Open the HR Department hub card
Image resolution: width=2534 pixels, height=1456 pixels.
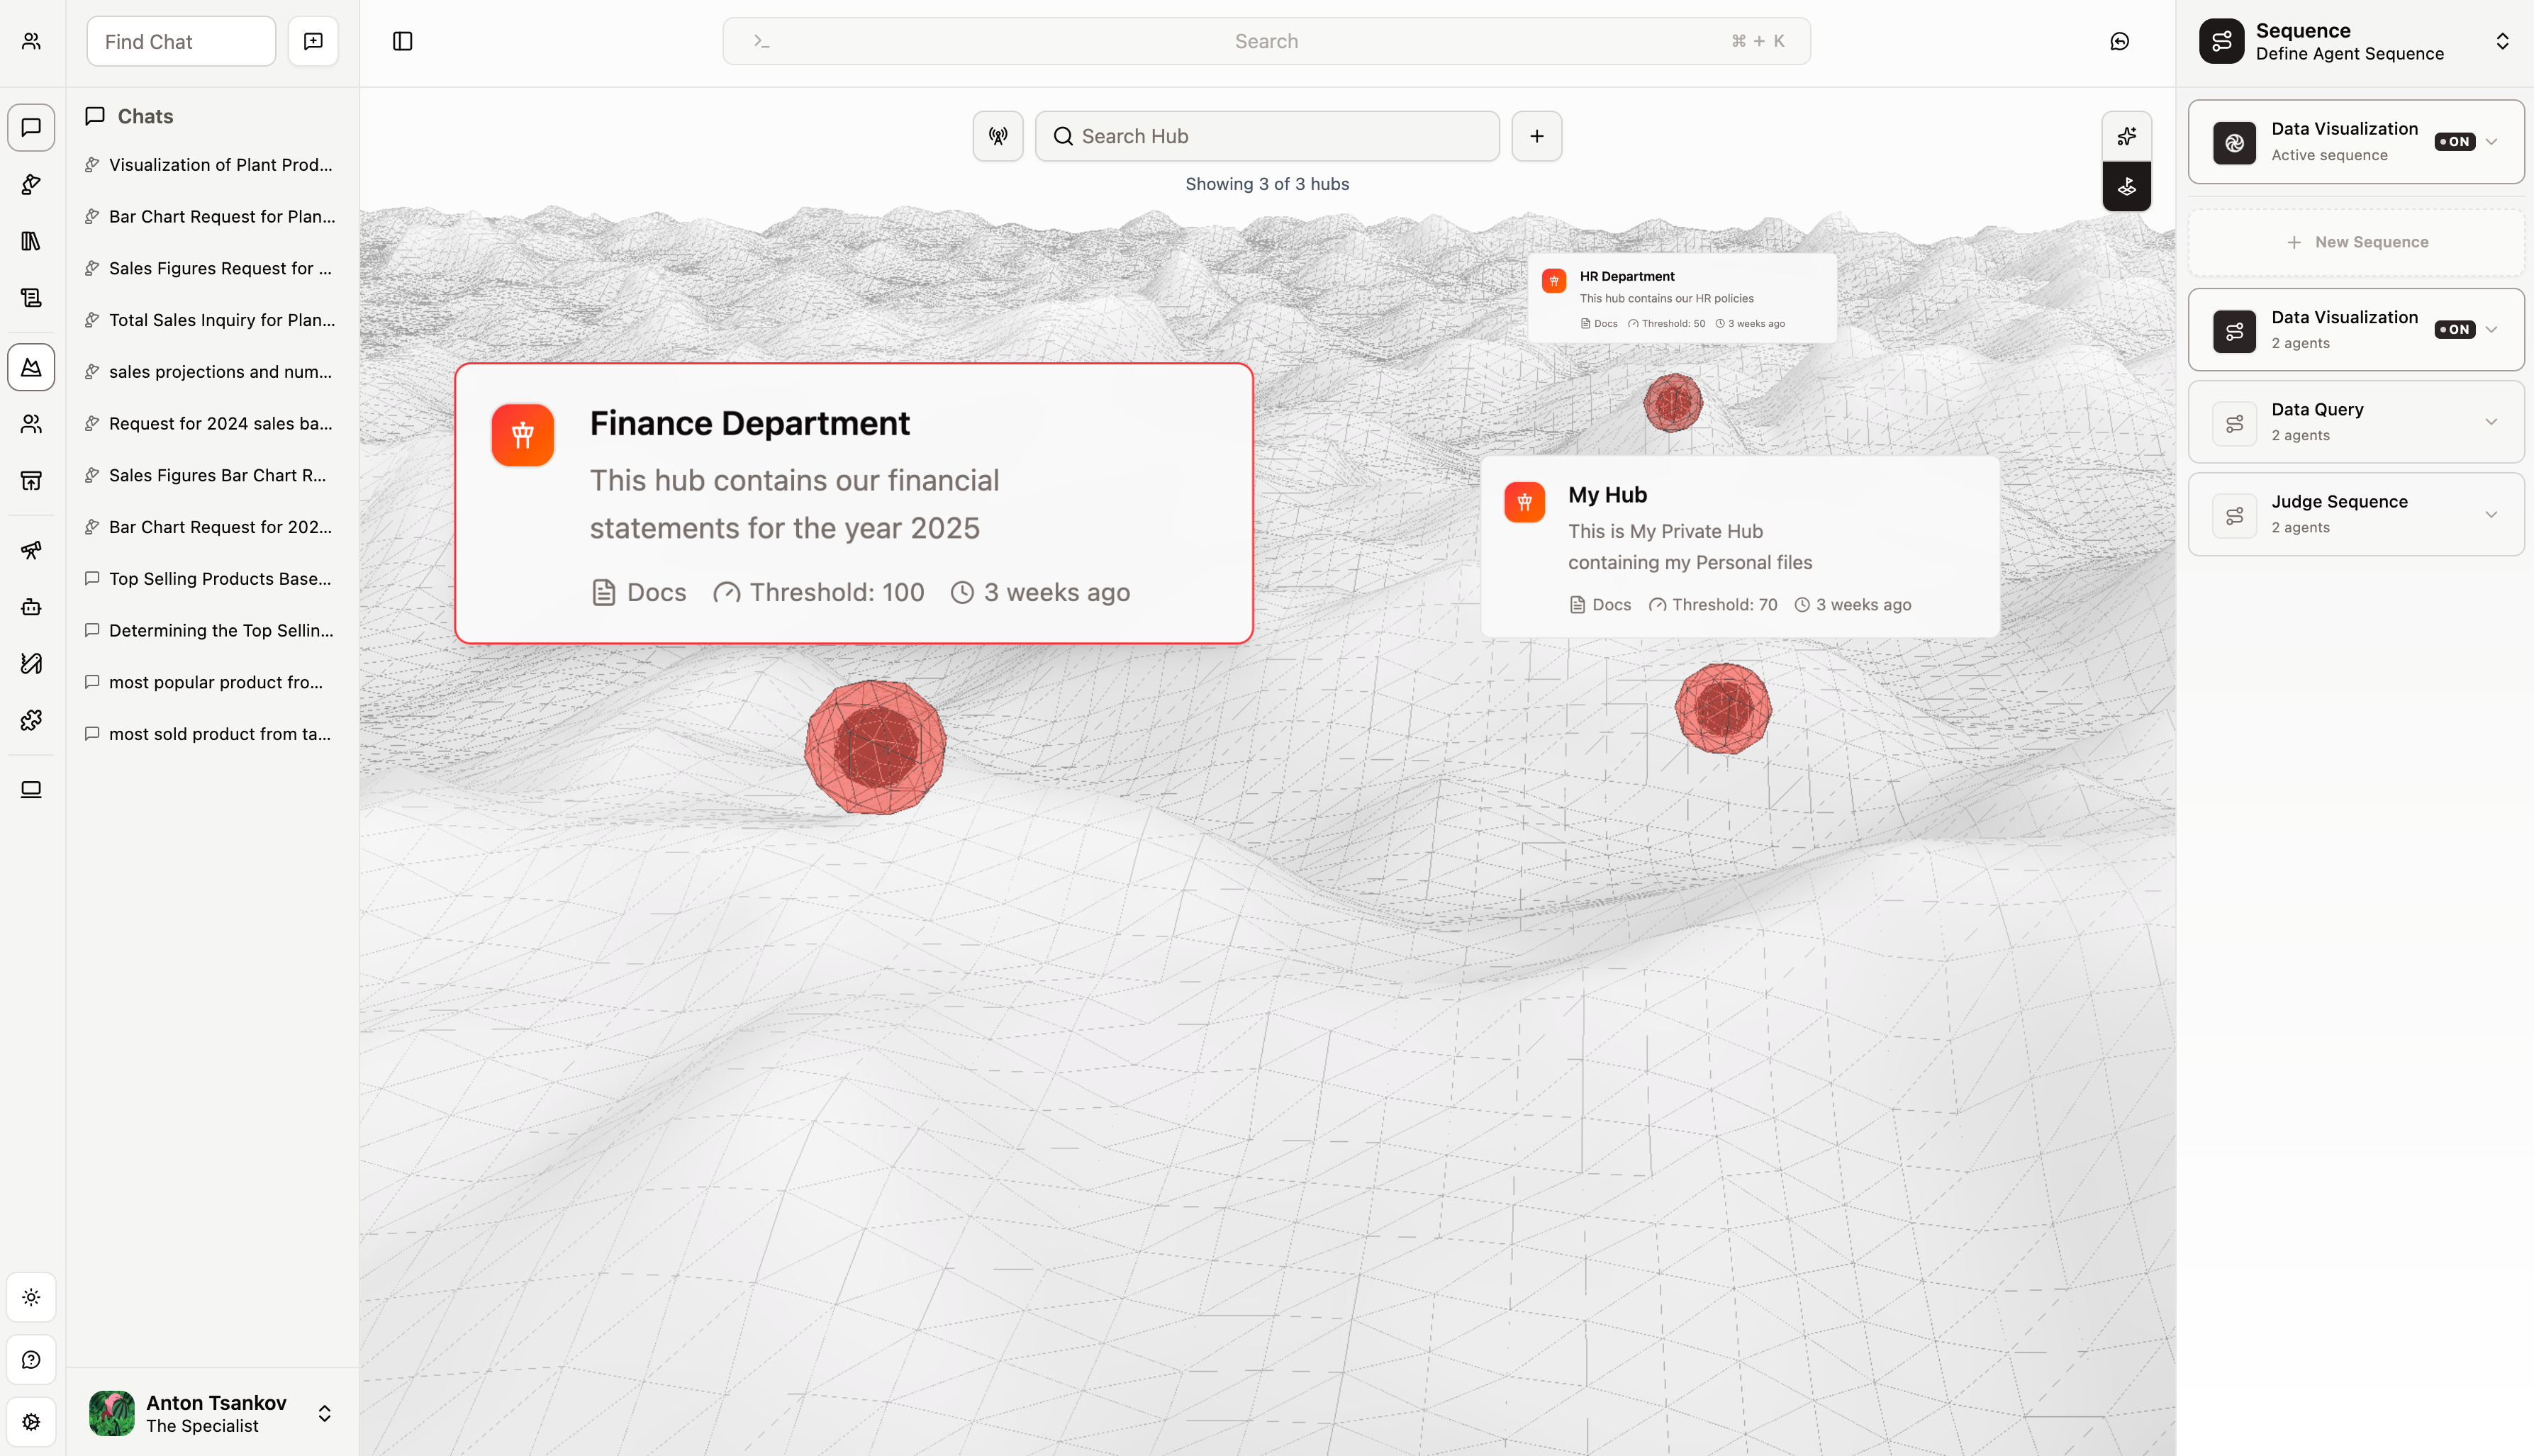1681,297
